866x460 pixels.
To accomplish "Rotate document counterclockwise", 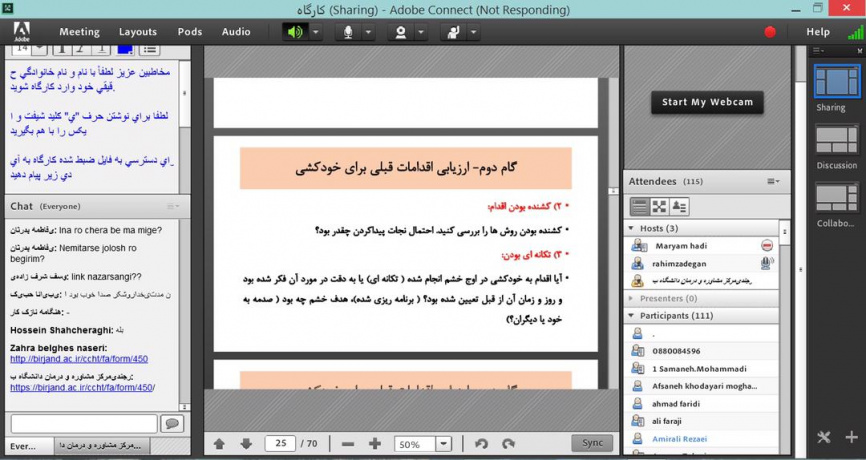I will [482, 443].
